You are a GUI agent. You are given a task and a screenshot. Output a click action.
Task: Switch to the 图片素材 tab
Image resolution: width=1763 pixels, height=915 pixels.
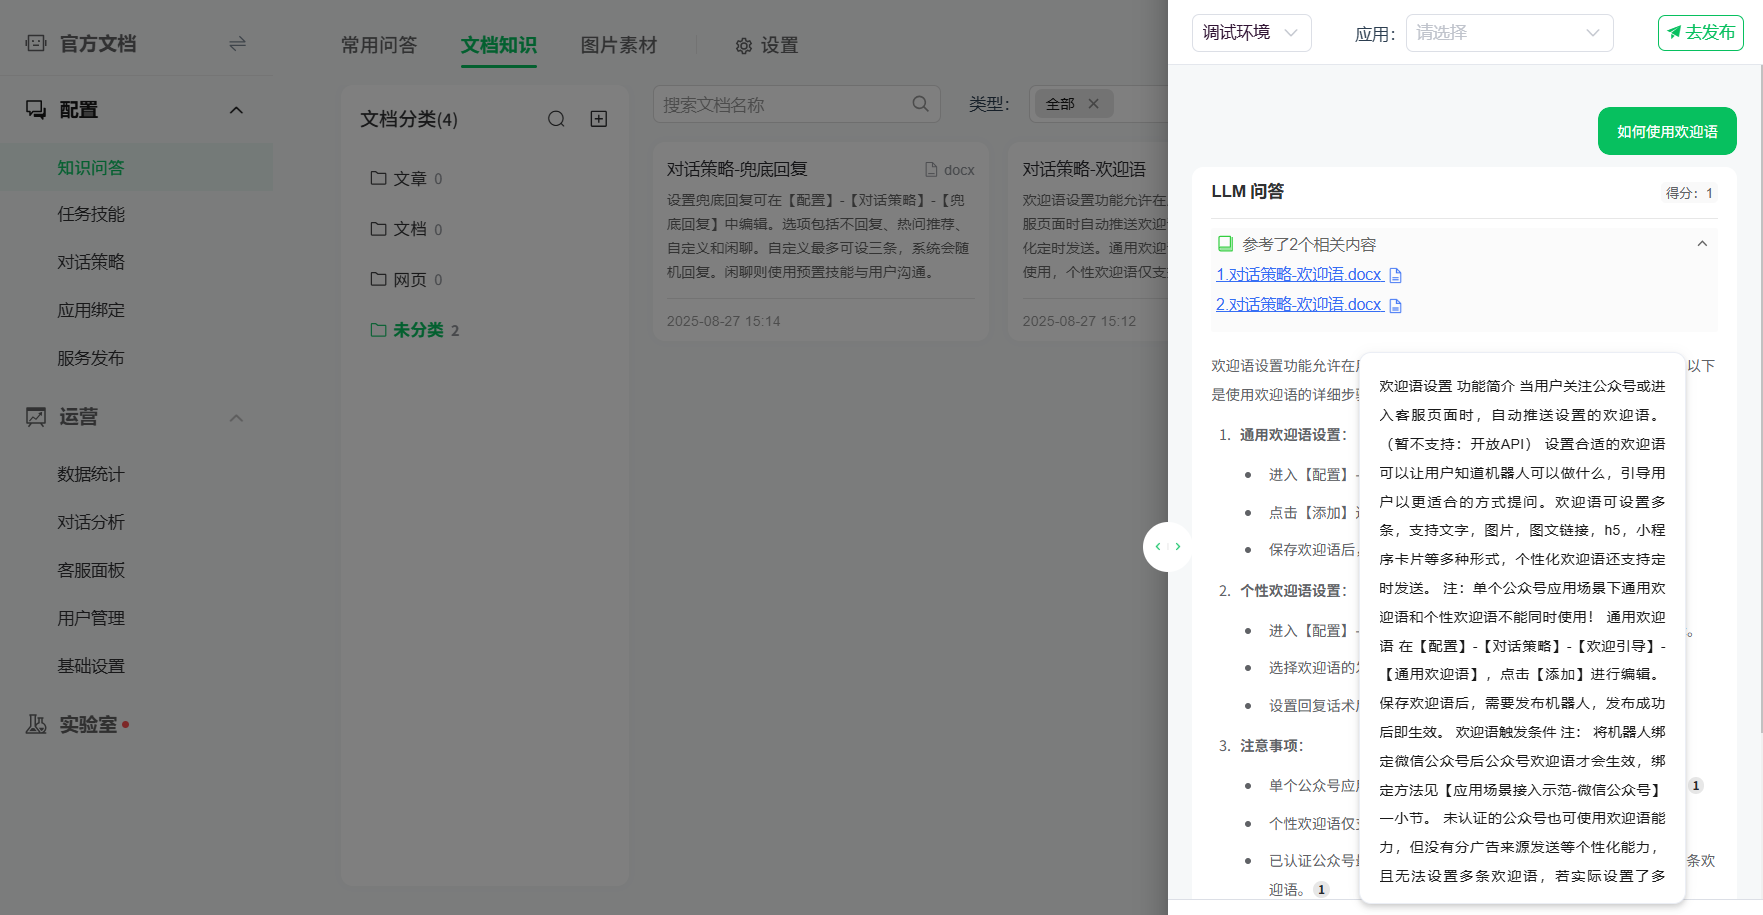(x=619, y=45)
